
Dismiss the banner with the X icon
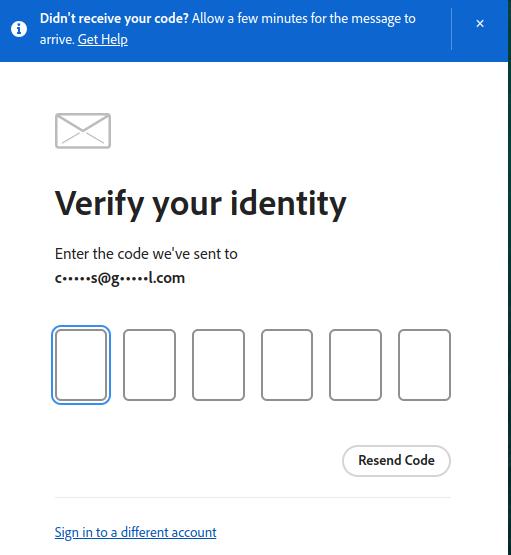point(480,24)
